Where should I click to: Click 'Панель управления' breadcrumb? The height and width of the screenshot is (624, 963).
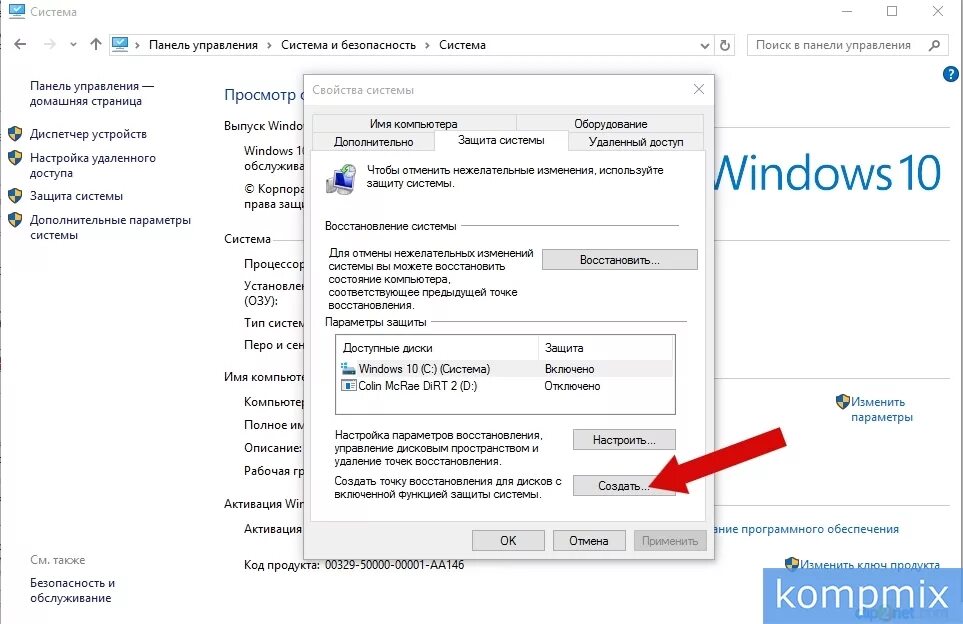pos(203,45)
